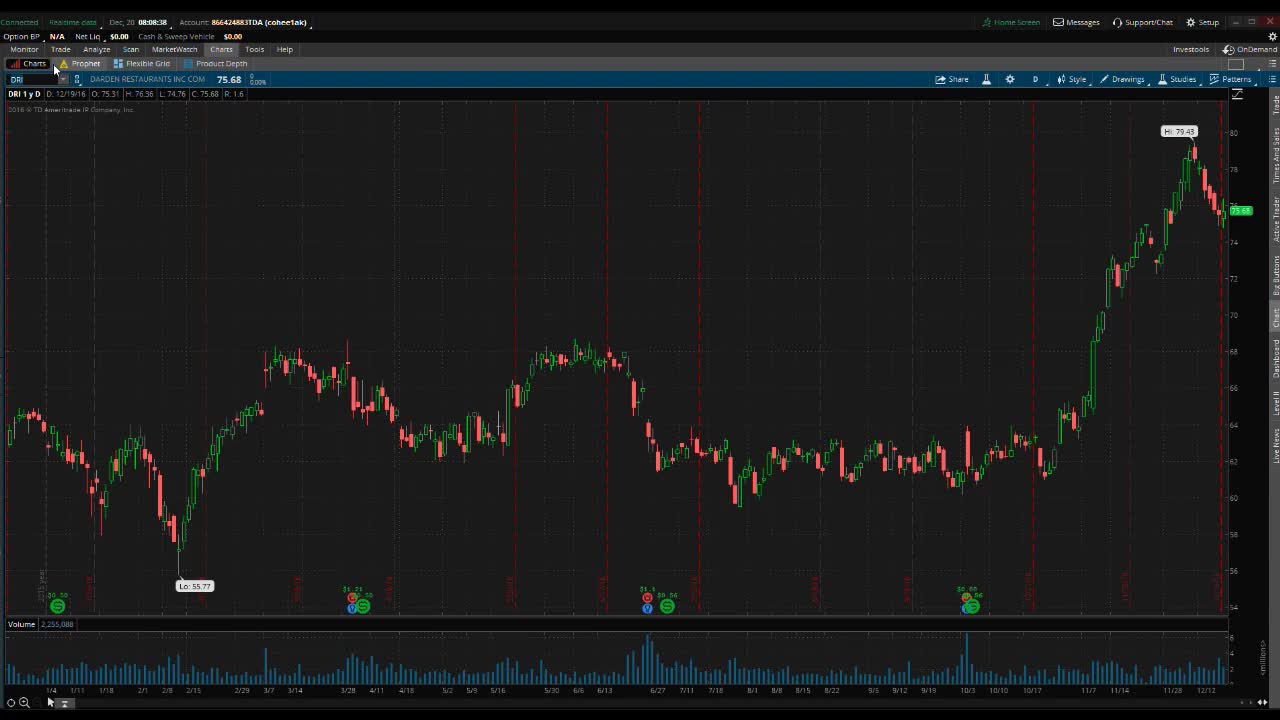Screen dimensions: 1280x720
Task: Open the Live News side tab
Action: tap(1275, 445)
